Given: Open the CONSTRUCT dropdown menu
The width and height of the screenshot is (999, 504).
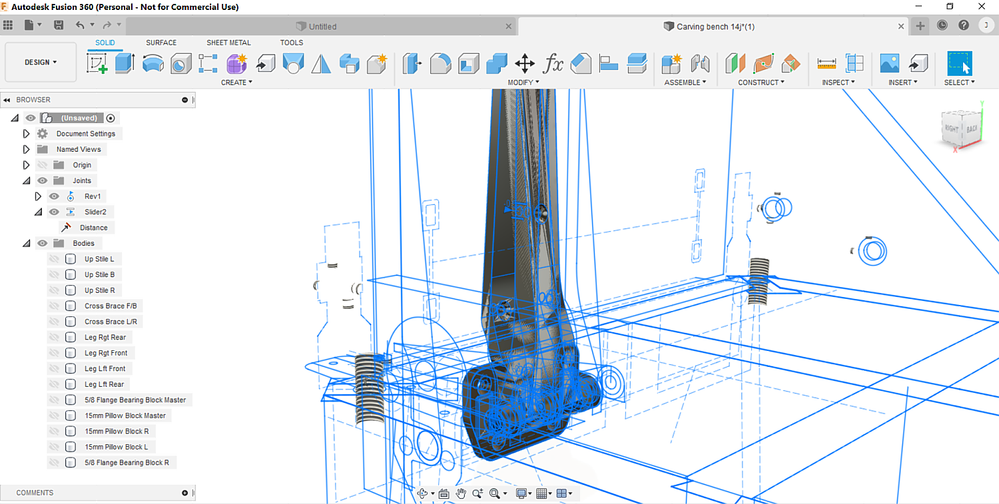Looking at the screenshot, I should [x=761, y=82].
